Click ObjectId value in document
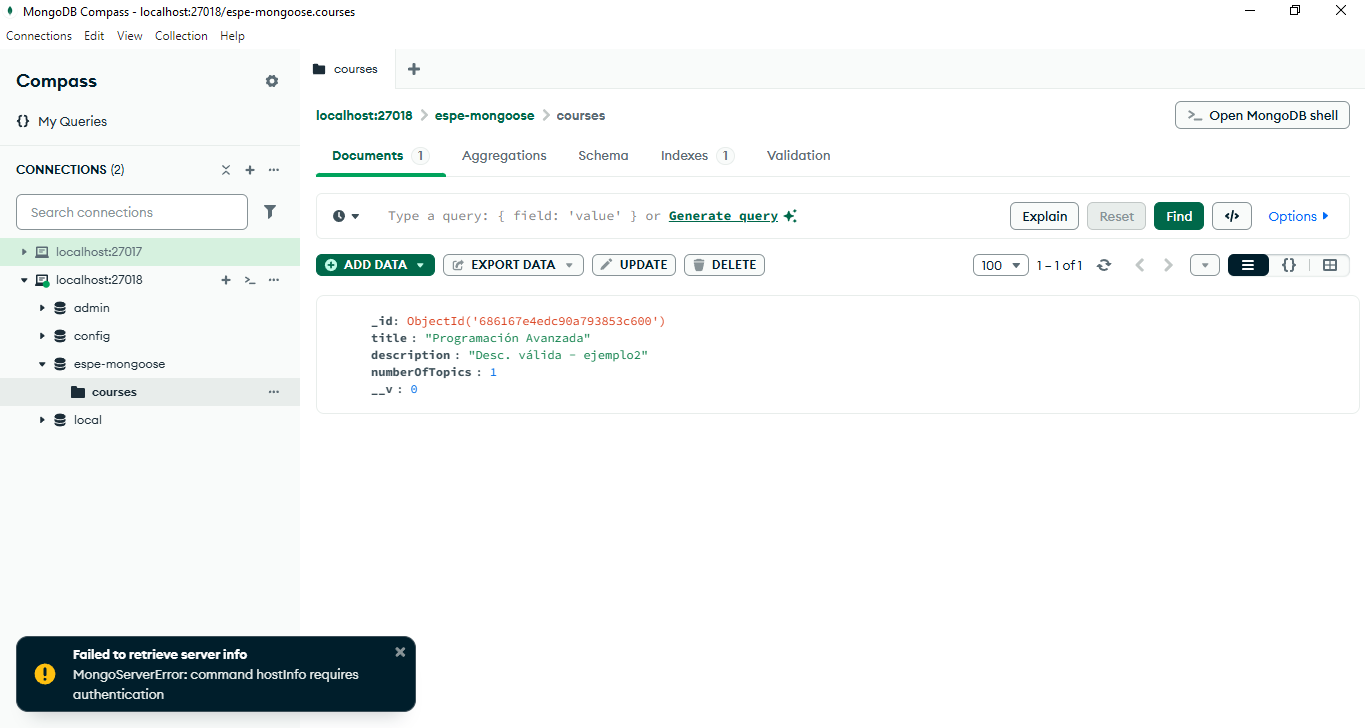Image resolution: width=1365 pixels, height=728 pixels. (x=536, y=321)
